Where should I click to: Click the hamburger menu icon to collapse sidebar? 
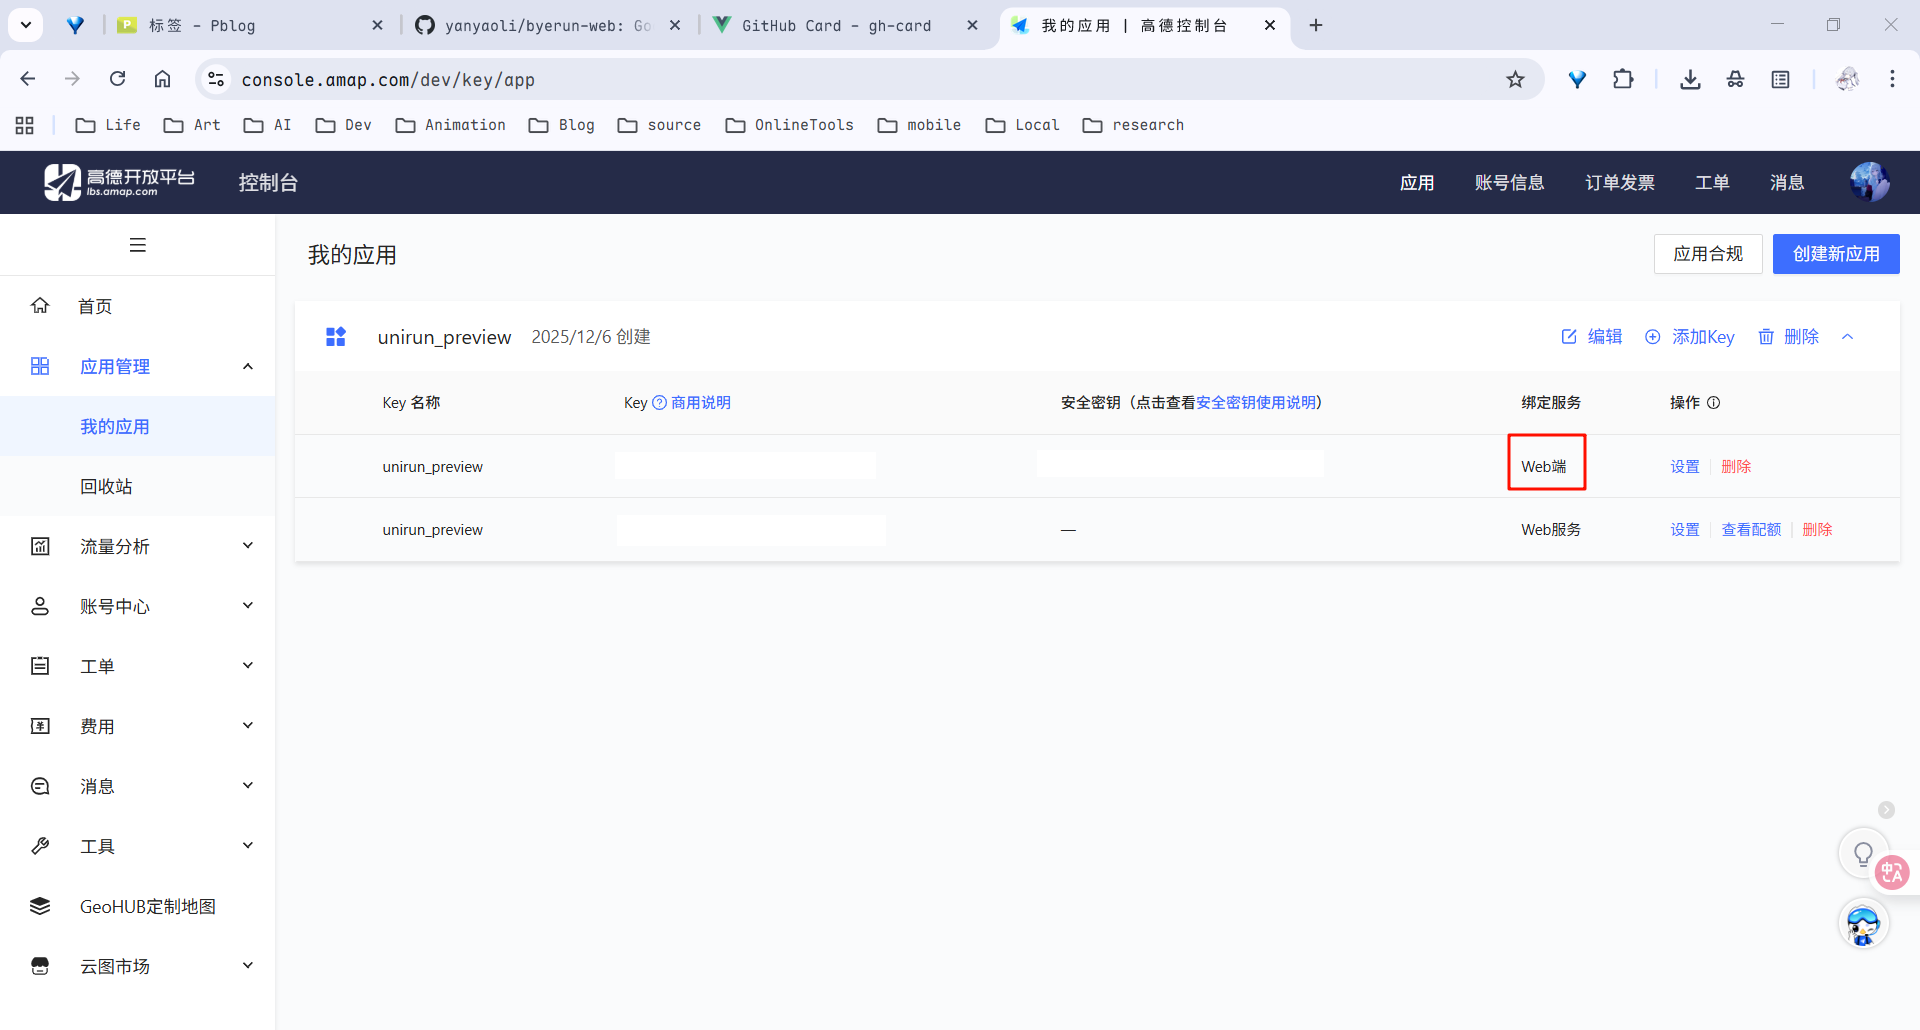(138, 245)
